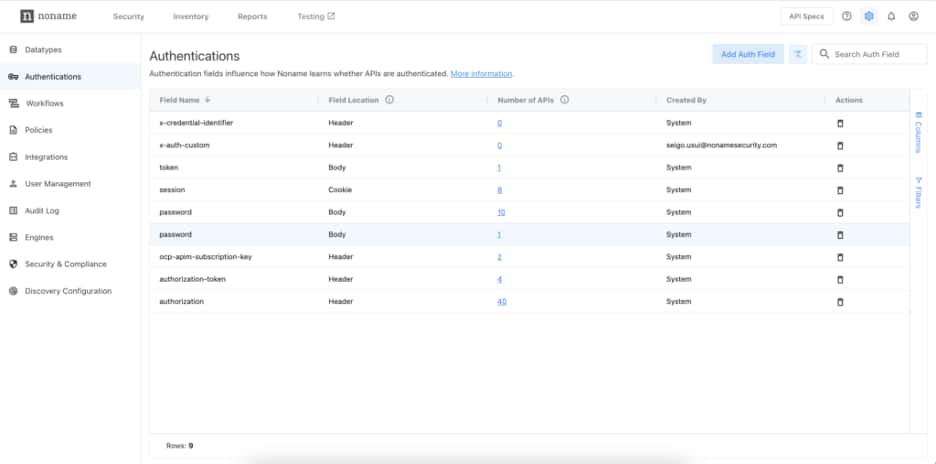Delete the x-auth-custom auth field
Image resolution: width=936 pixels, height=464 pixels.
click(x=840, y=145)
